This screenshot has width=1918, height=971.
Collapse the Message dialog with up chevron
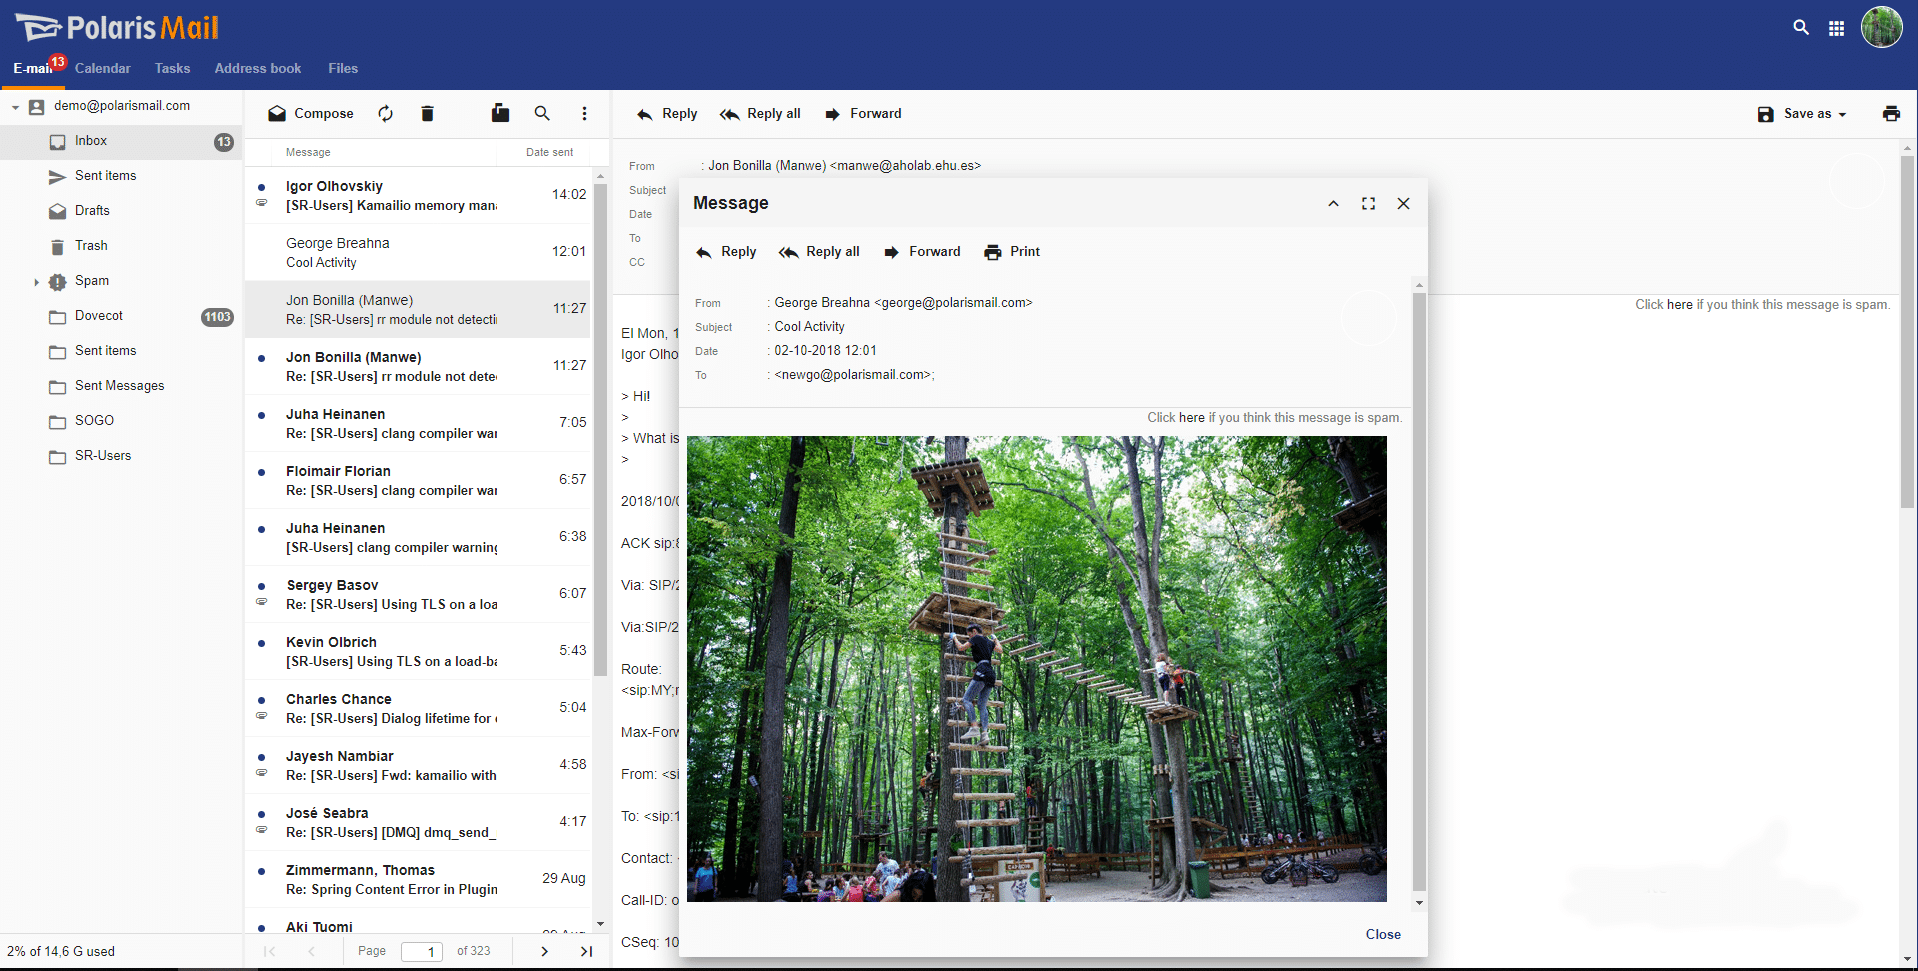point(1333,203)
